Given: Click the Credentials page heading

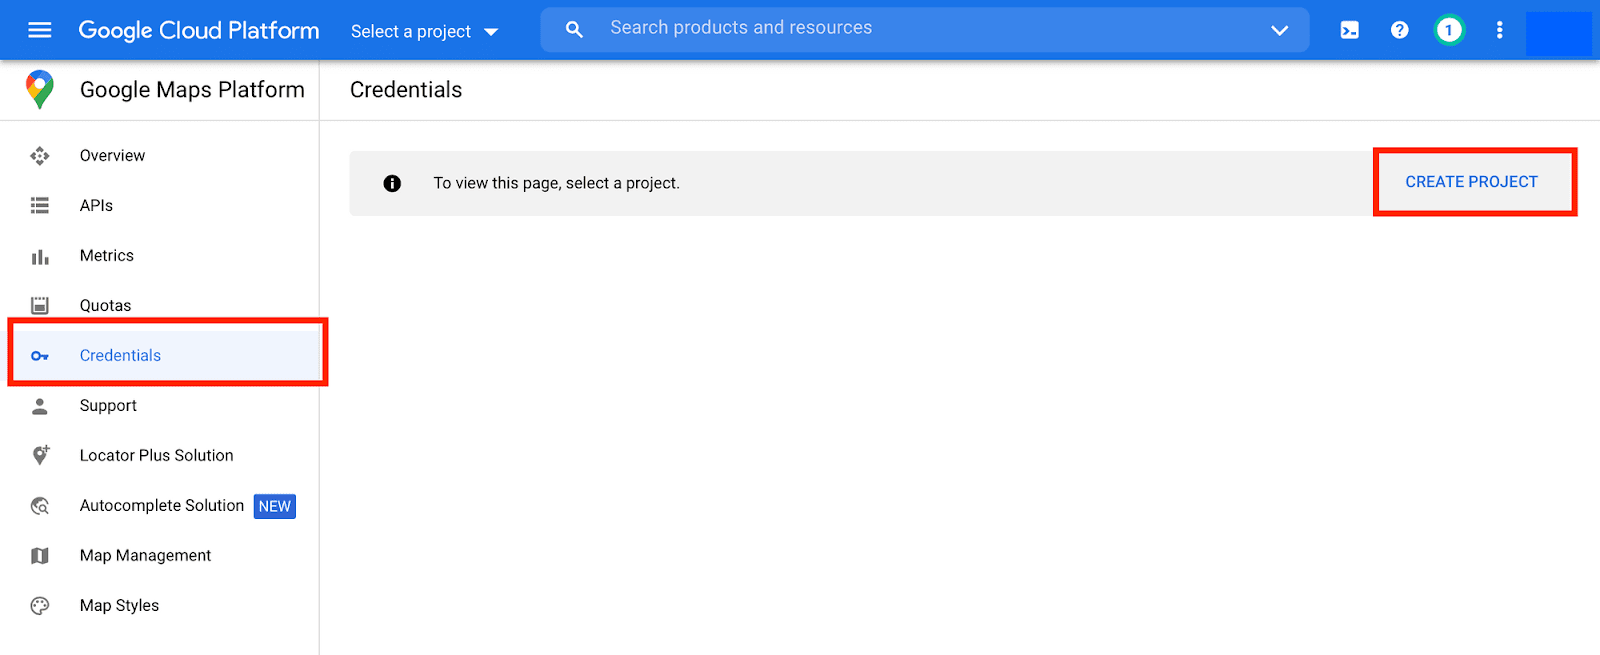Looking at the screenshot, I should [x=406, y=90].
